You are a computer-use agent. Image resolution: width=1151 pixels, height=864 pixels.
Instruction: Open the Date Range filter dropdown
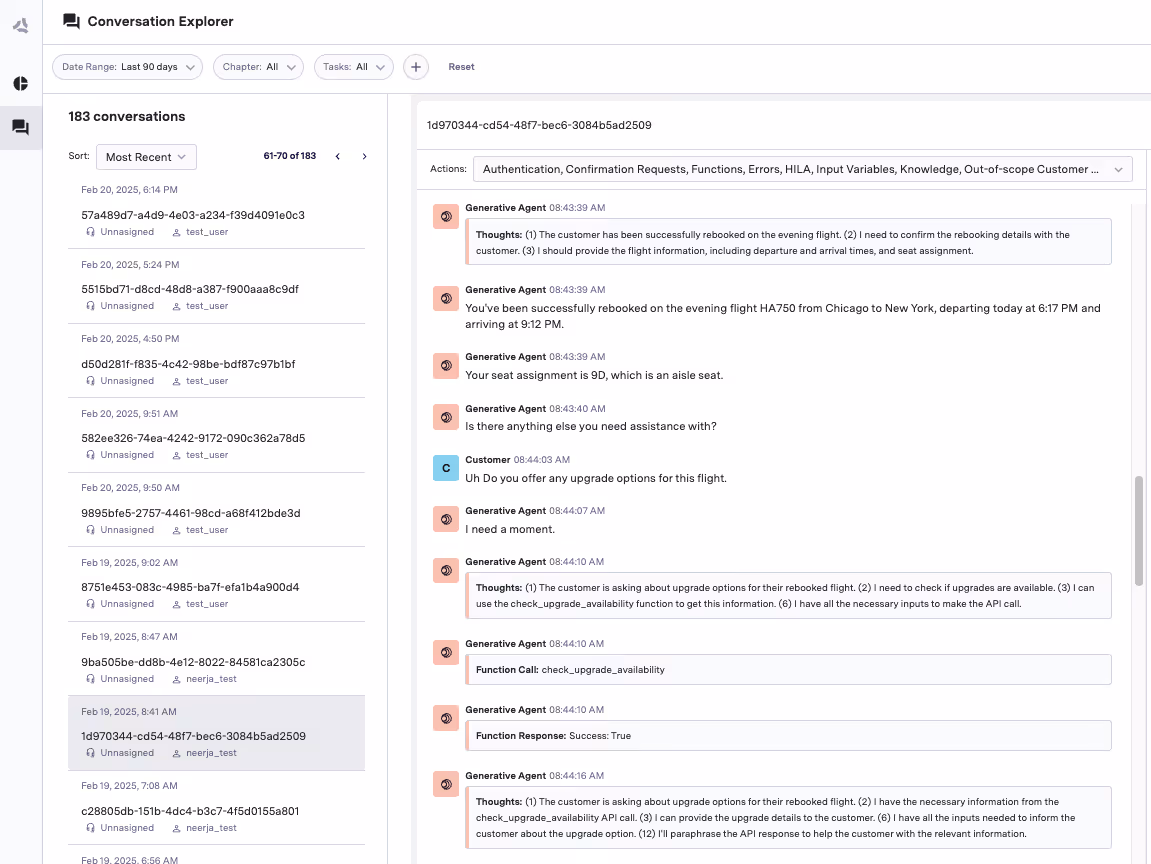[x=128, y=67]
